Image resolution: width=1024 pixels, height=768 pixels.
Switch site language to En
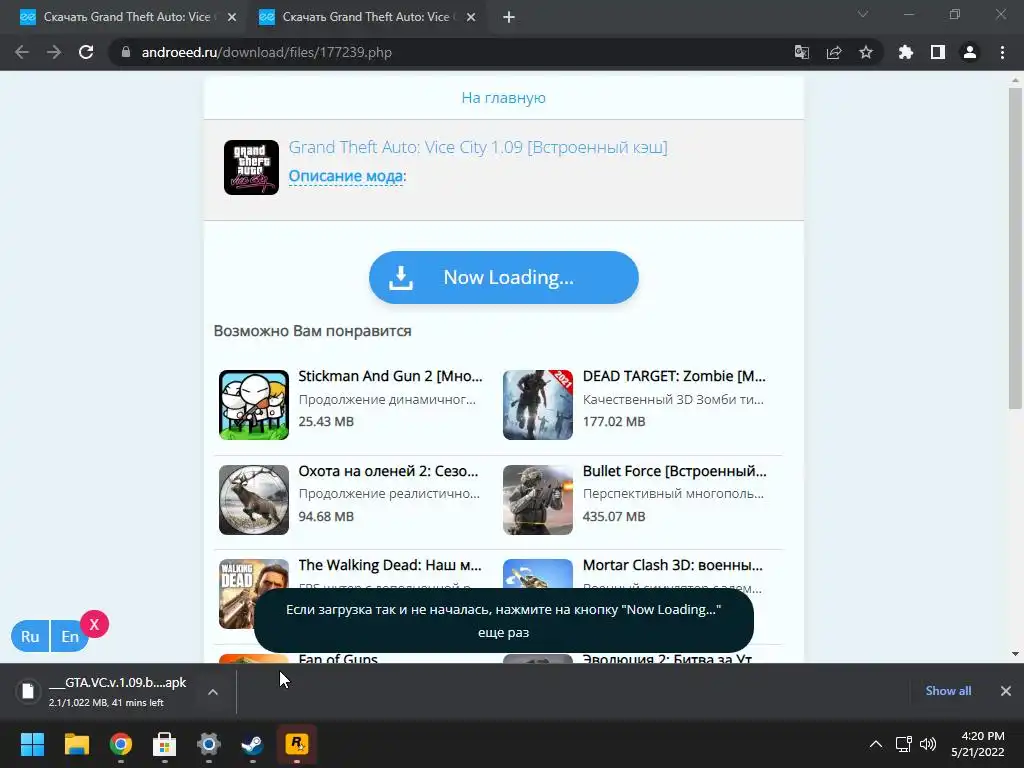point(69,636)
